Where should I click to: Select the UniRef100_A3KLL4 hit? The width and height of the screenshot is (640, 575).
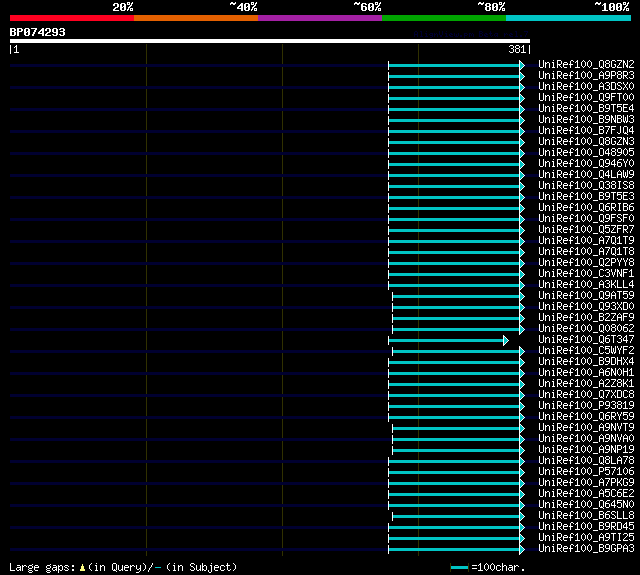pyautogui.click(x=586, y=284)
